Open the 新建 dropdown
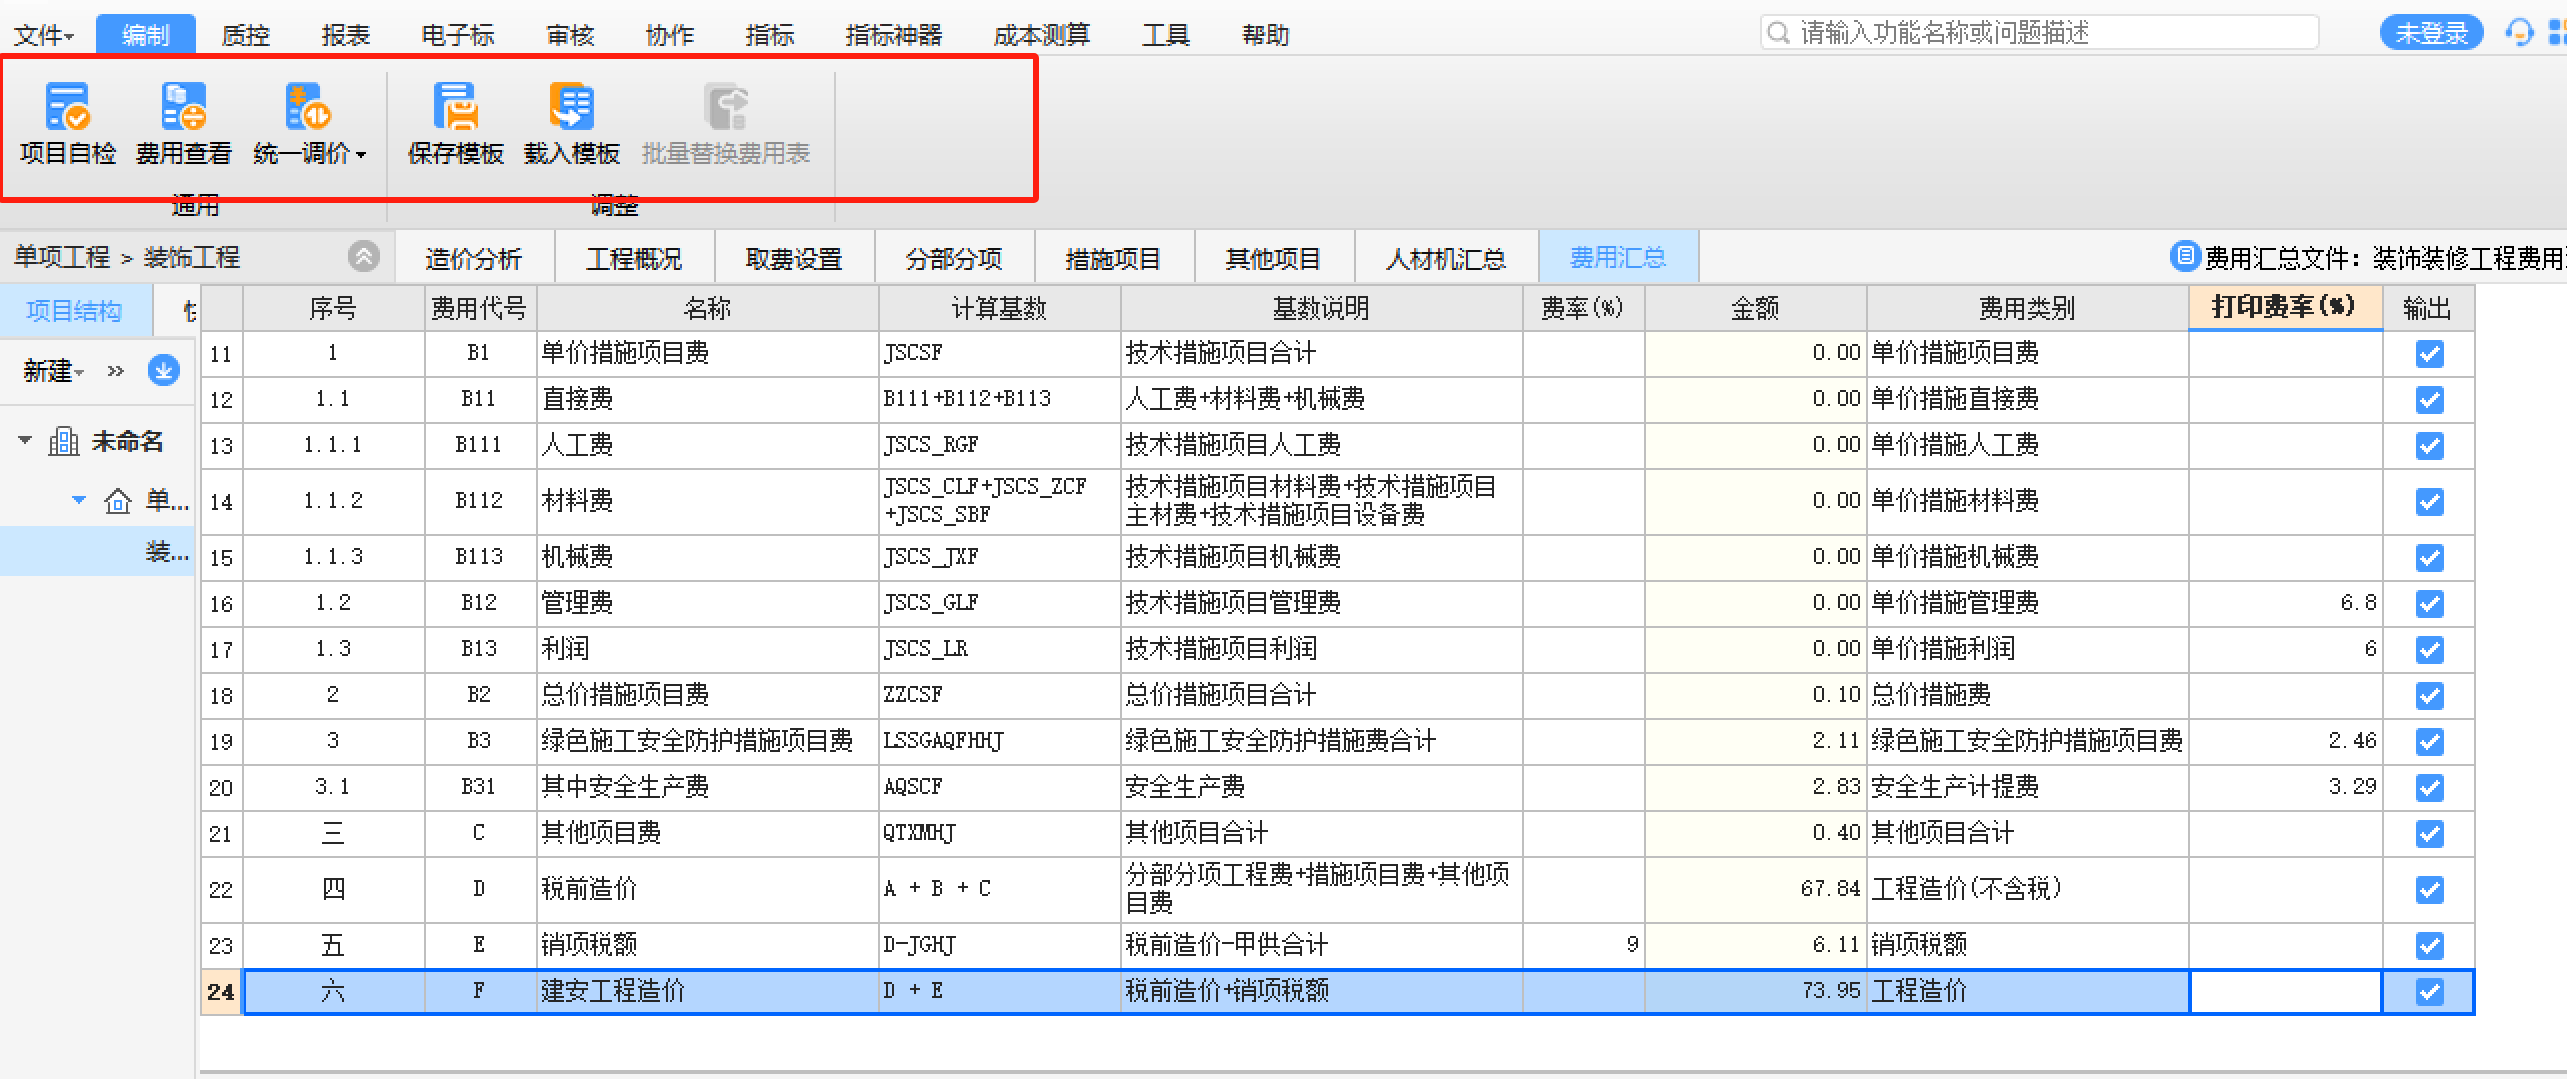Screen dimensions: 2567x1079 click(54, 371)
